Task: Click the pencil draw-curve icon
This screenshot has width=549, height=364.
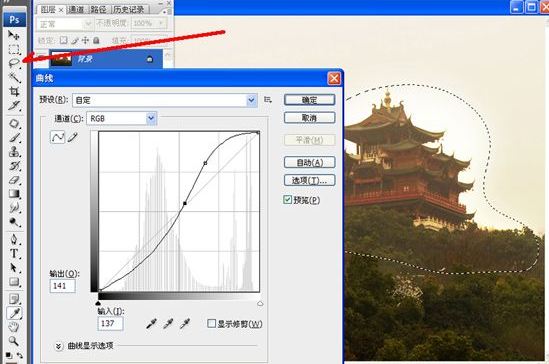Action: tap(72, 137)
